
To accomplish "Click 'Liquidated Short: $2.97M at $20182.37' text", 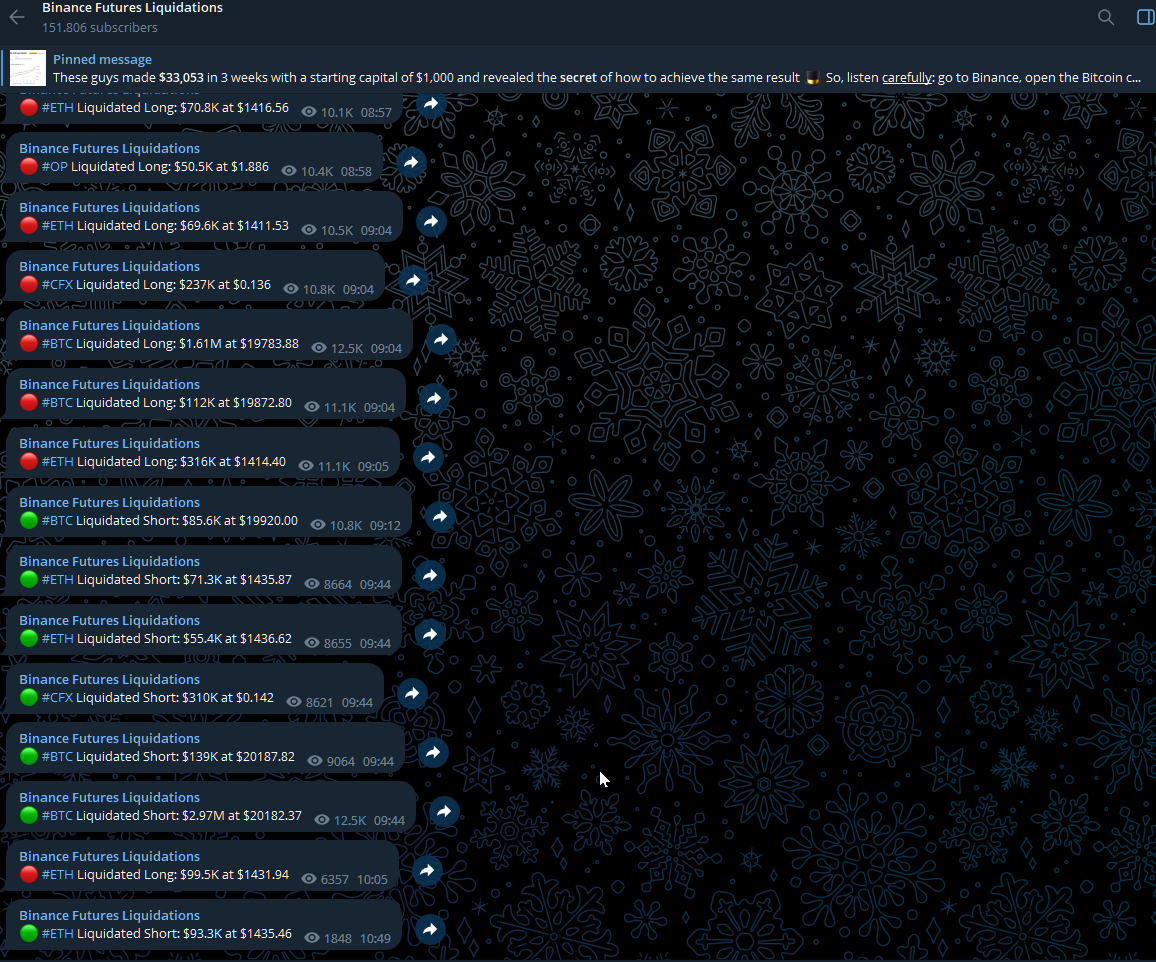I will (189, 815).
